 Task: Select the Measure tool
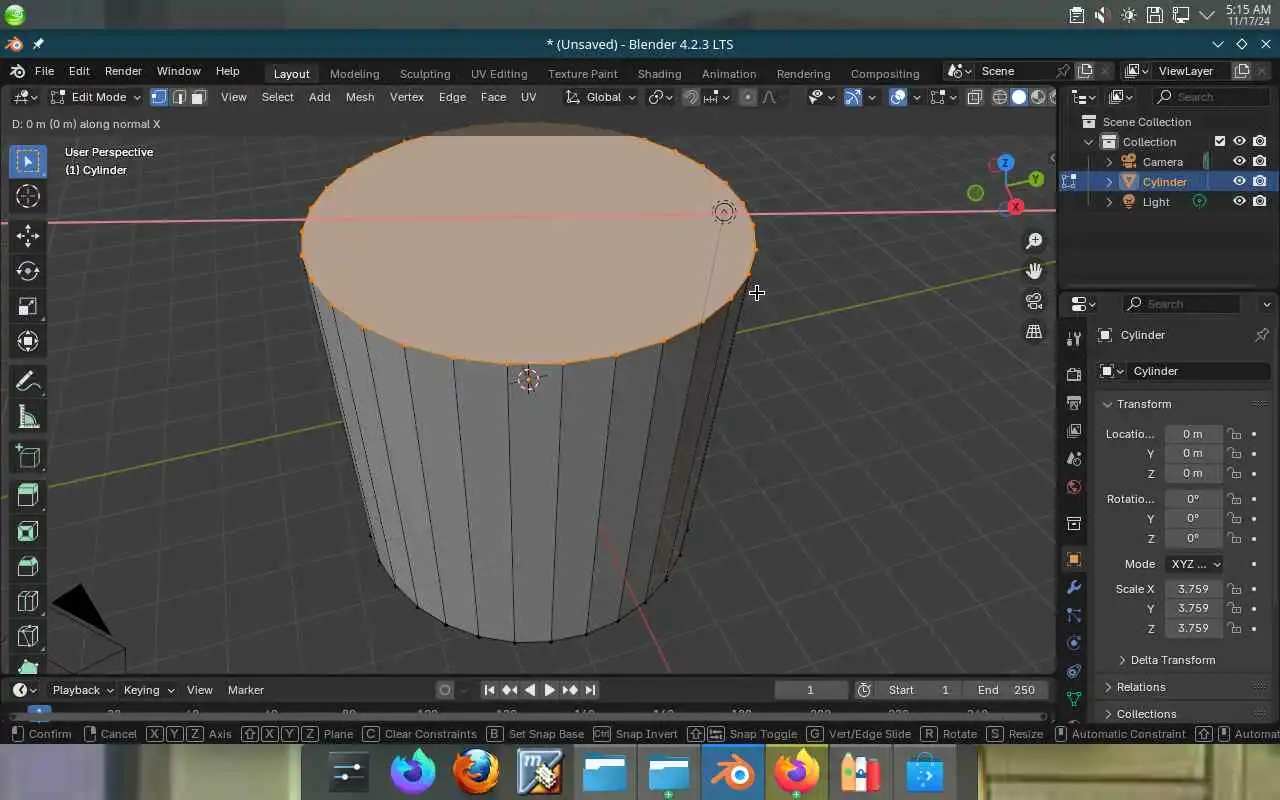[28, 418]
